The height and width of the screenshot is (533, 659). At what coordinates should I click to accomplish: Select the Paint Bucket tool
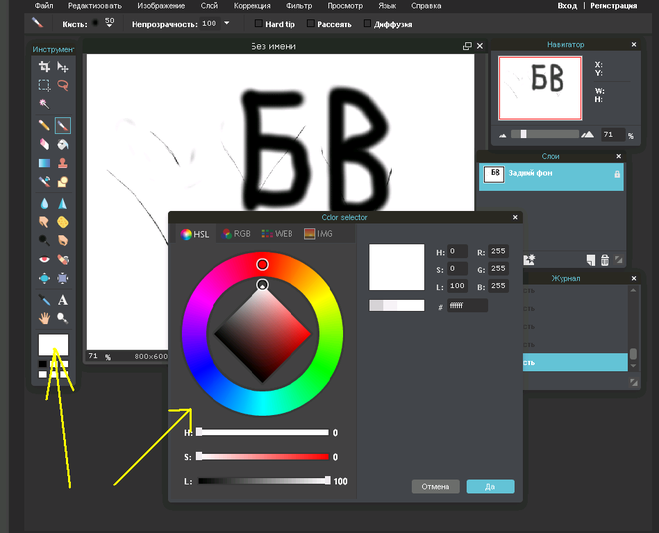(63, 144)
